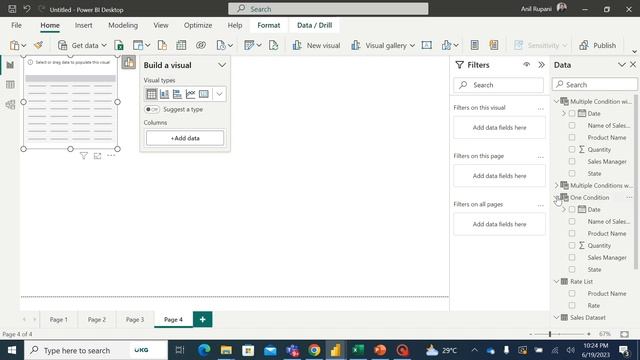
Task: Click the +Add data button
Action: coord(185,138)
